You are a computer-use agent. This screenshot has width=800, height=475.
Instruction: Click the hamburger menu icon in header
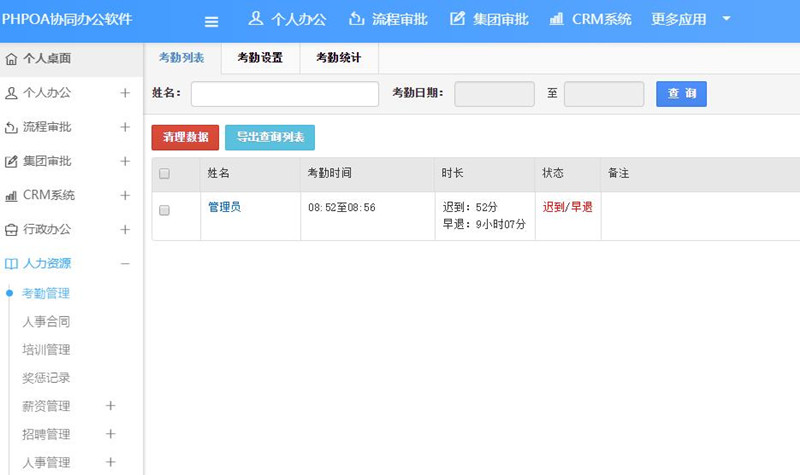tap(211, 21)
